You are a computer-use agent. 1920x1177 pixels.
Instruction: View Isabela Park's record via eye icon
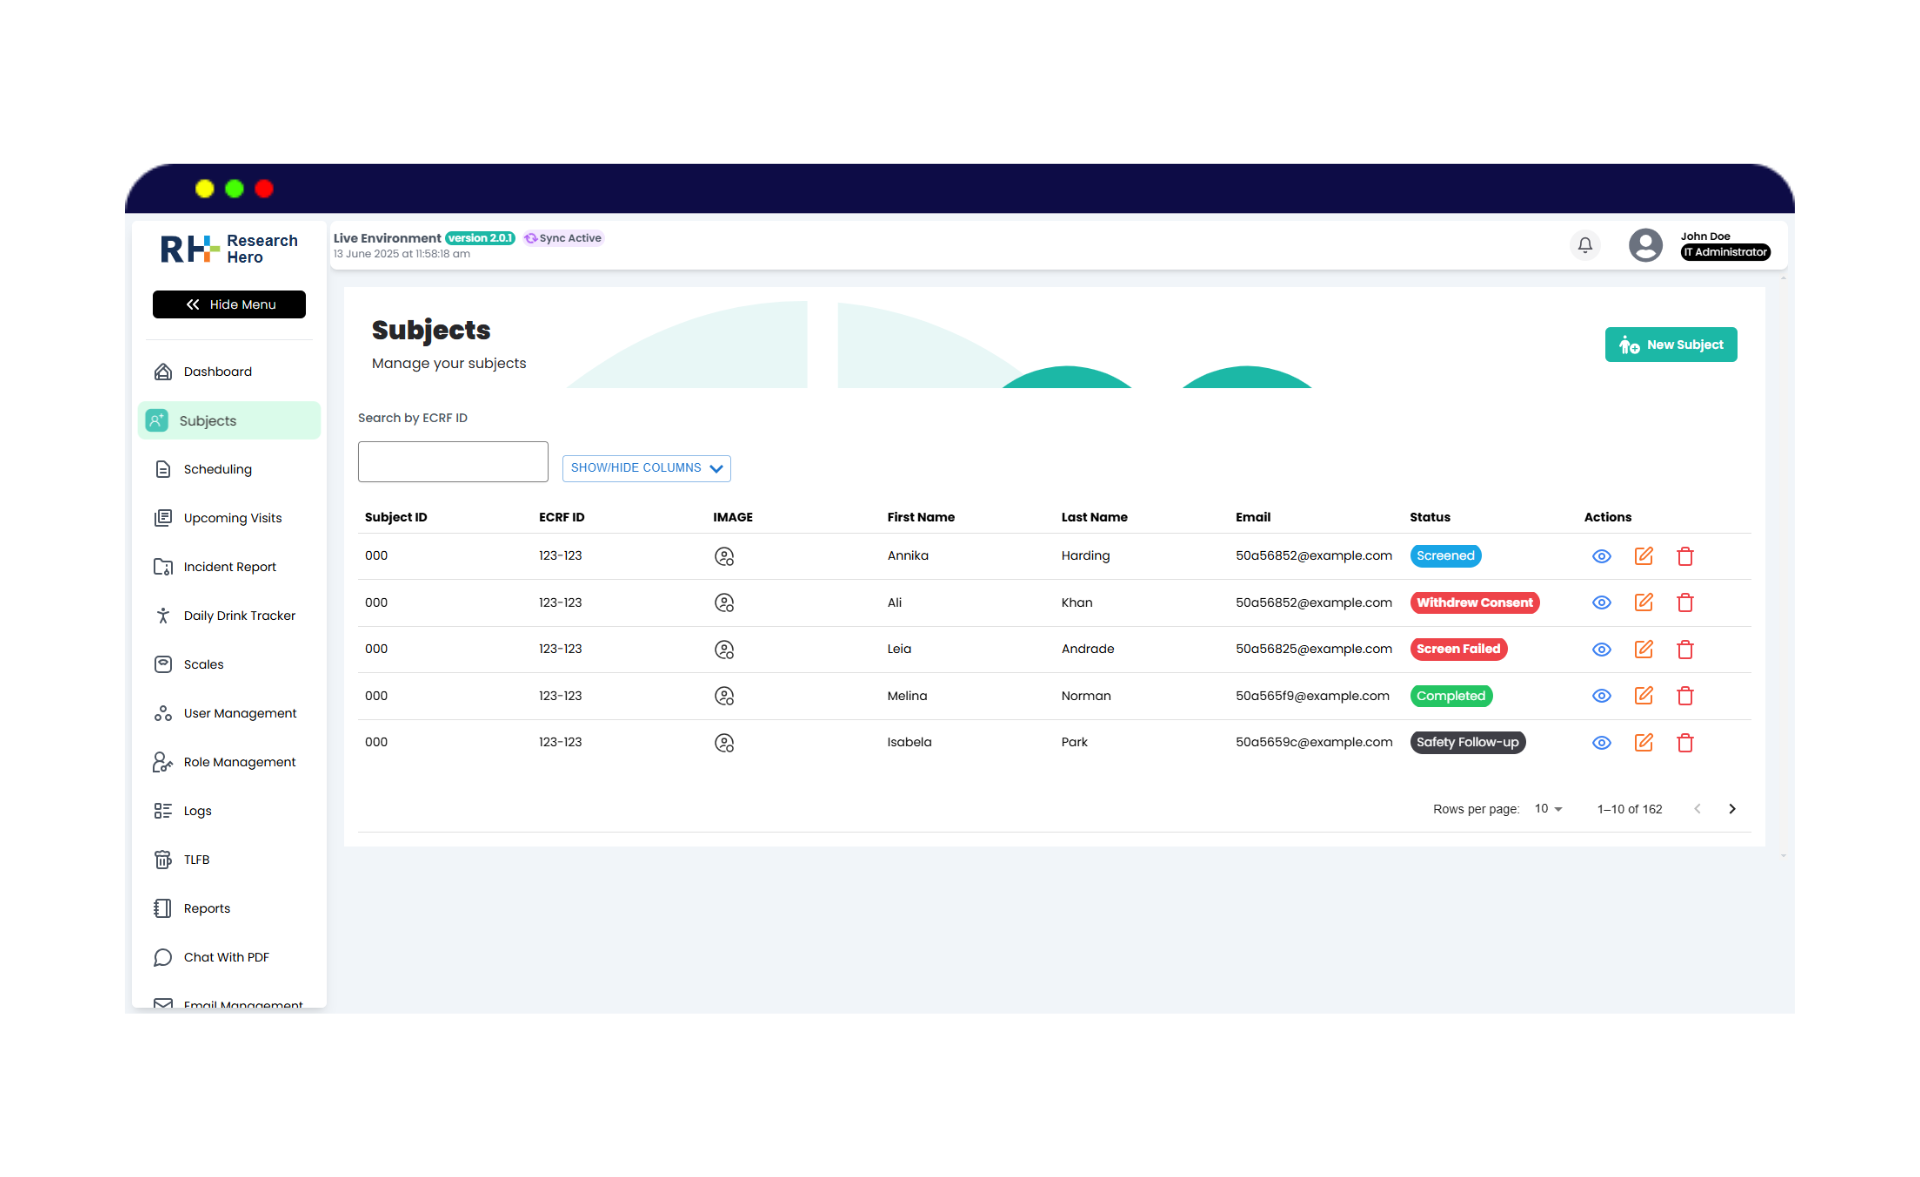1601,743
